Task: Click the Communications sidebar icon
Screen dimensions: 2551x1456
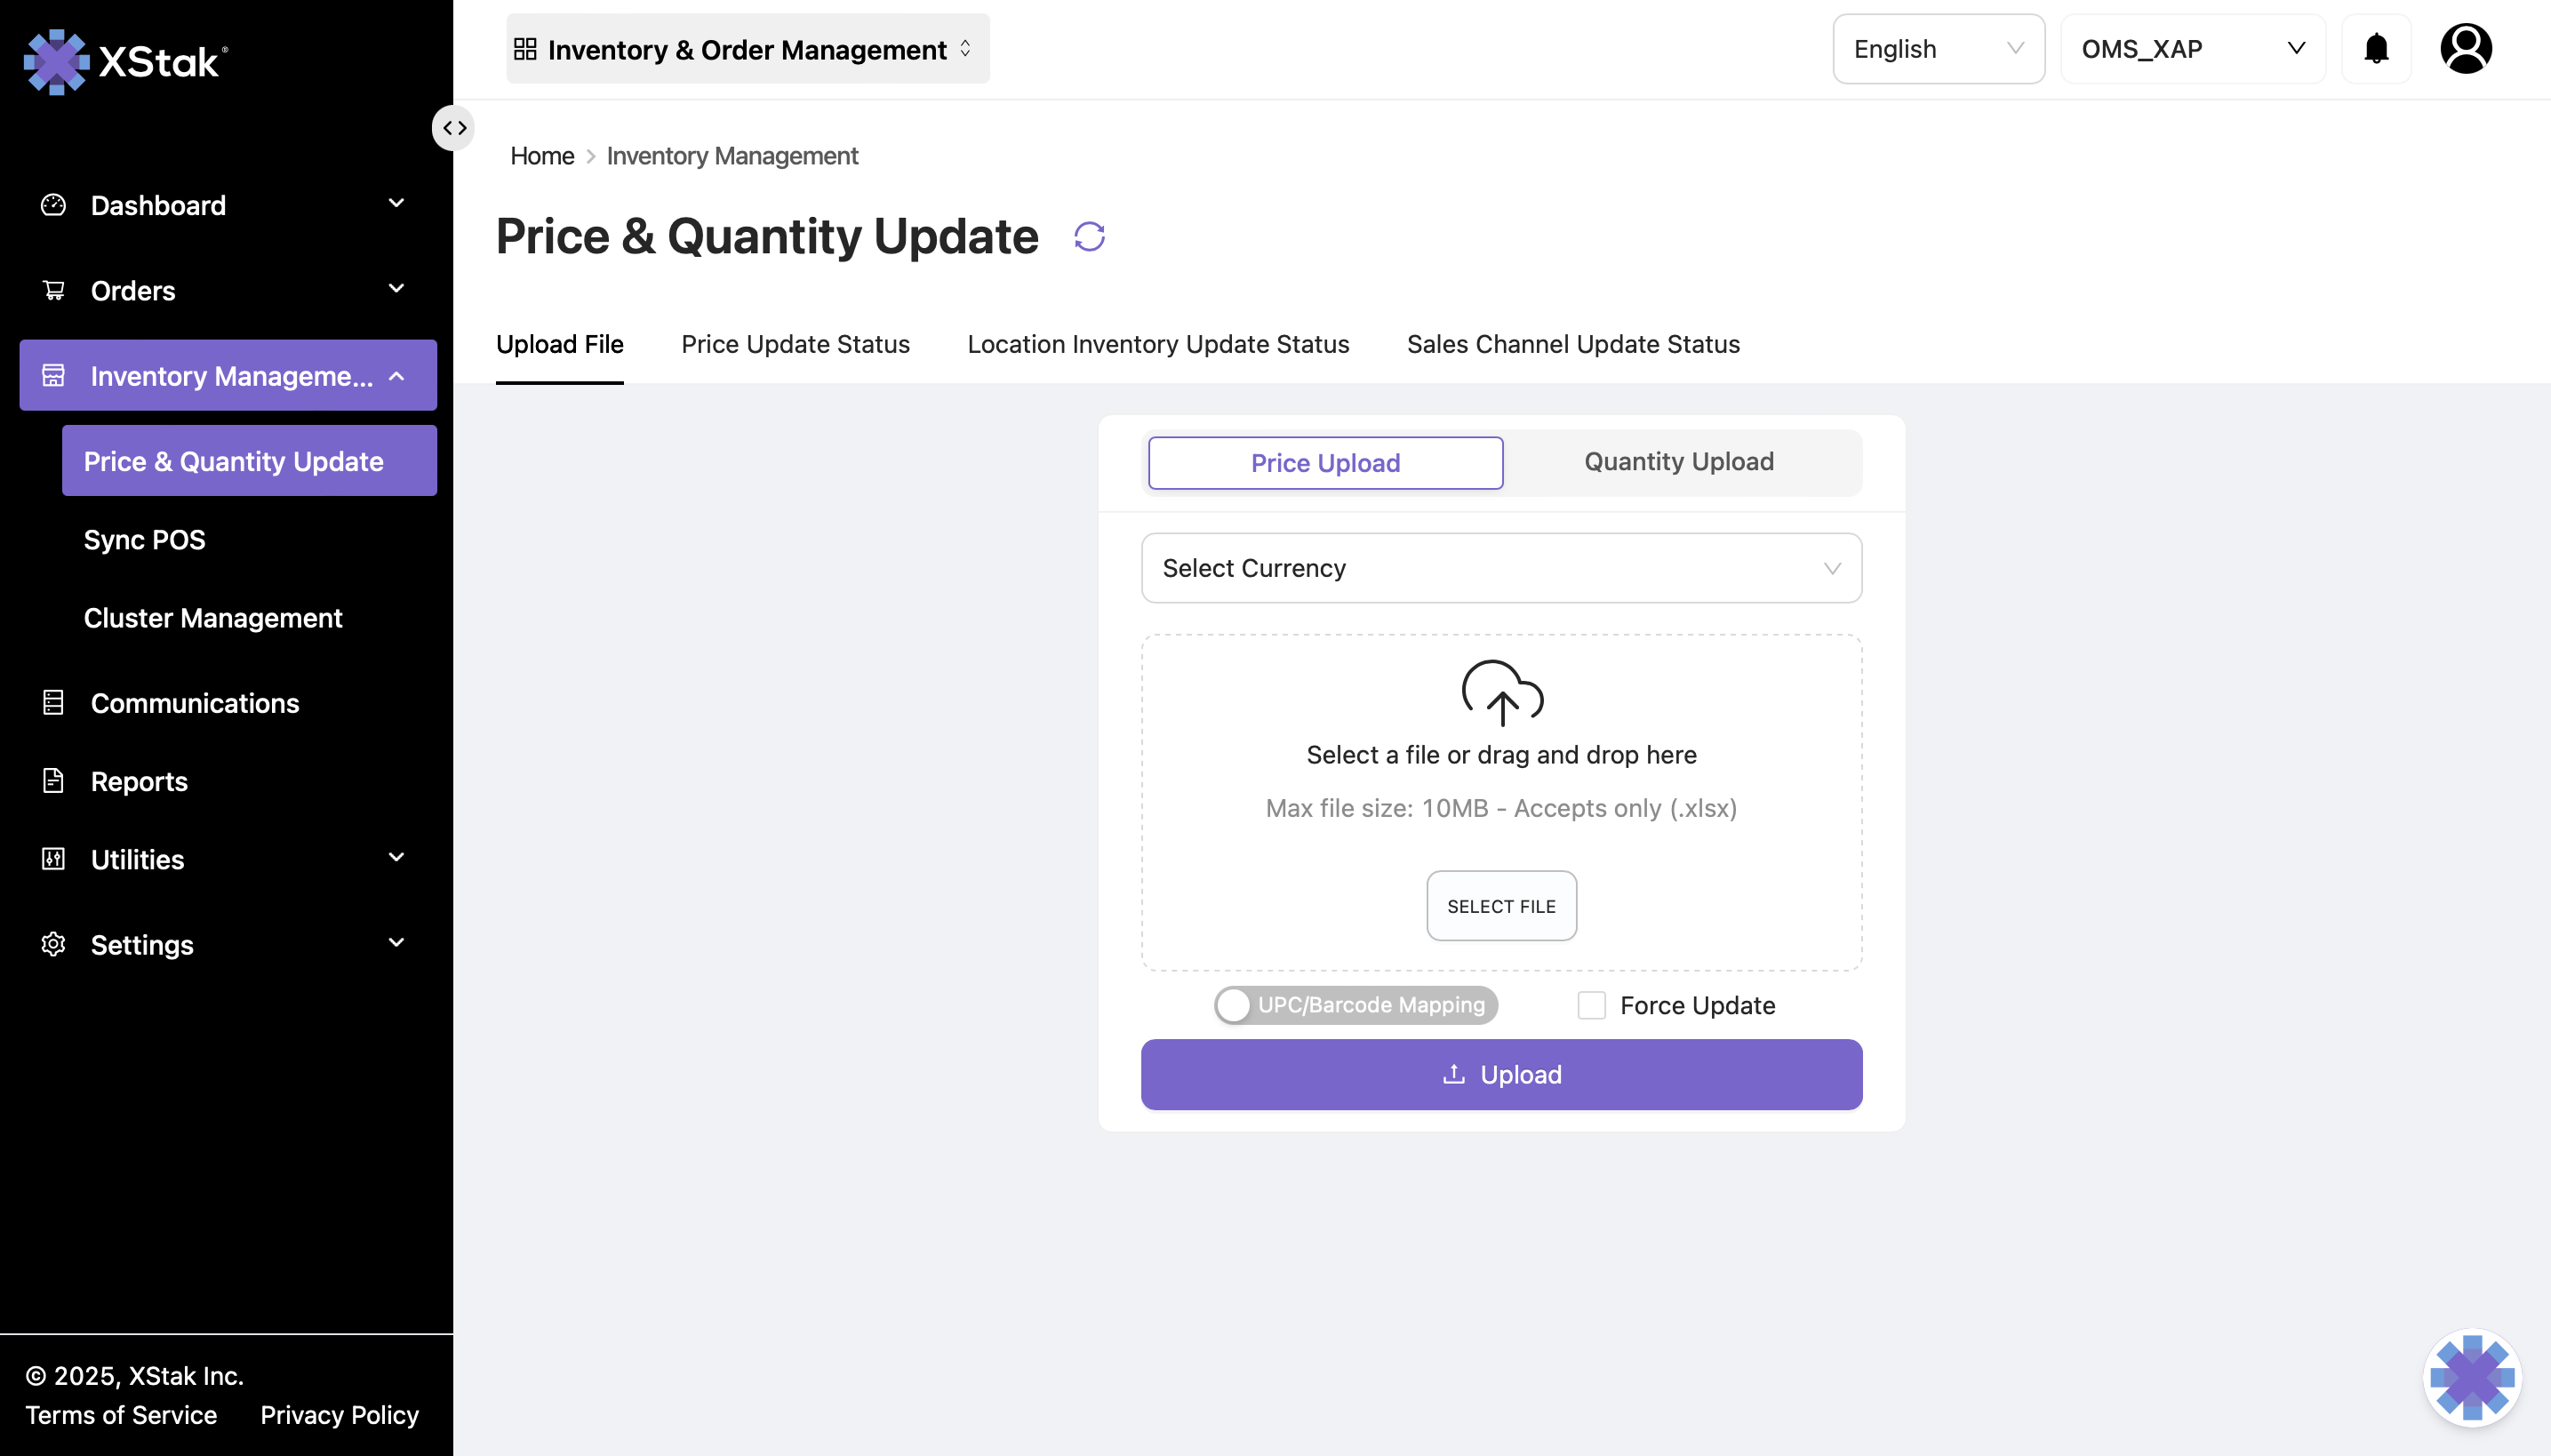Action: click(x=53, y=703)
